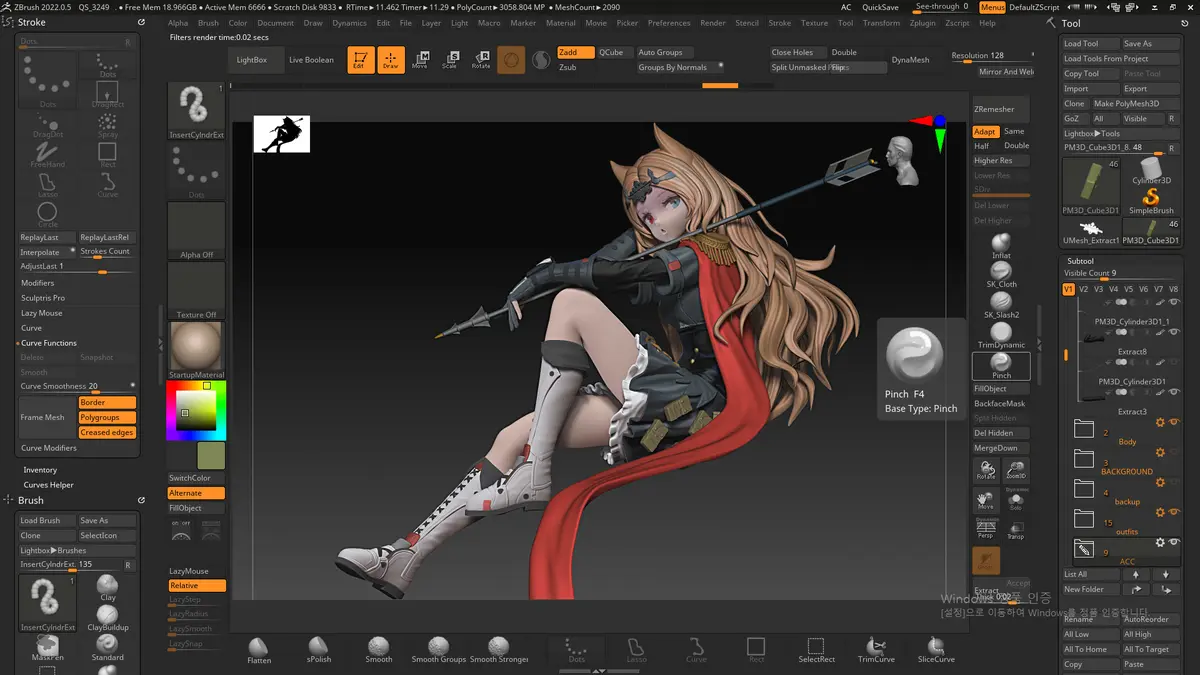Click the Rotate transform icon
The width and height of the screenshot is (1200, 675).
pos(481,60)
